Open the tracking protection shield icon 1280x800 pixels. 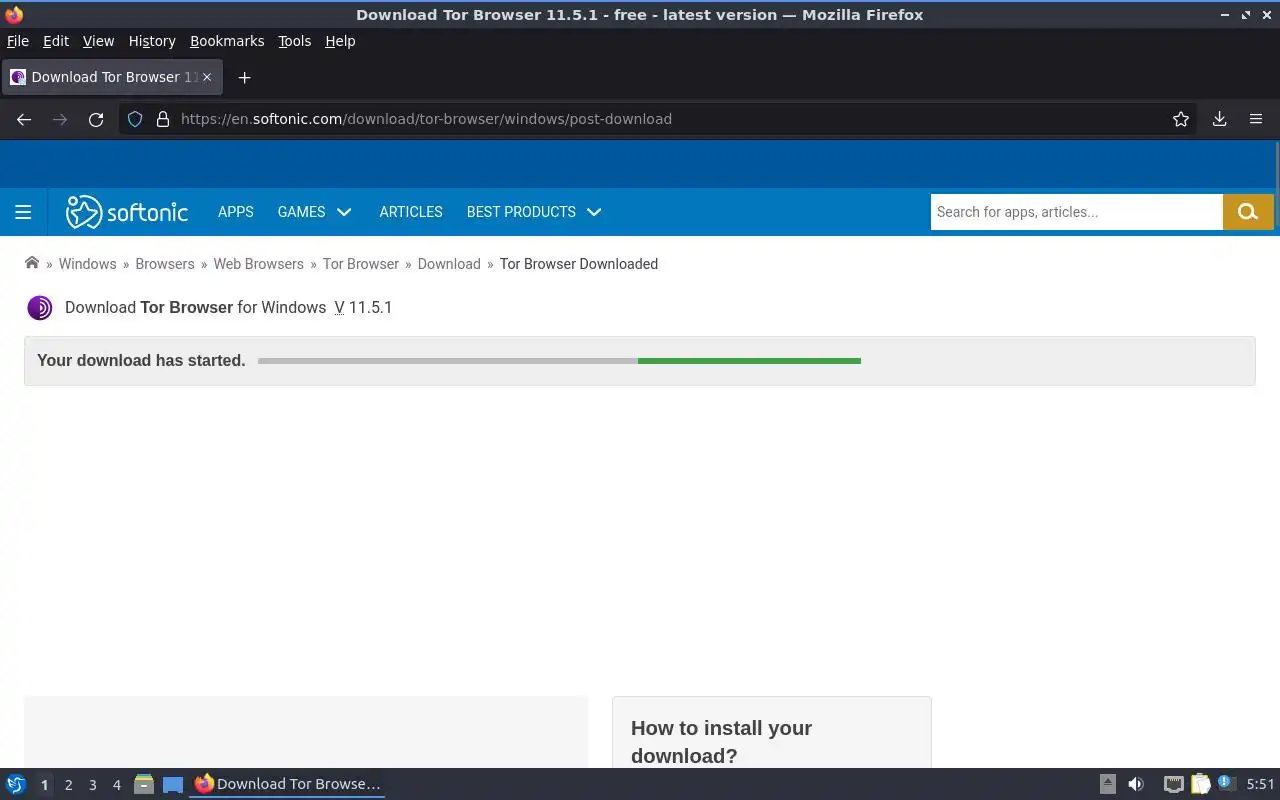[135, 119]
